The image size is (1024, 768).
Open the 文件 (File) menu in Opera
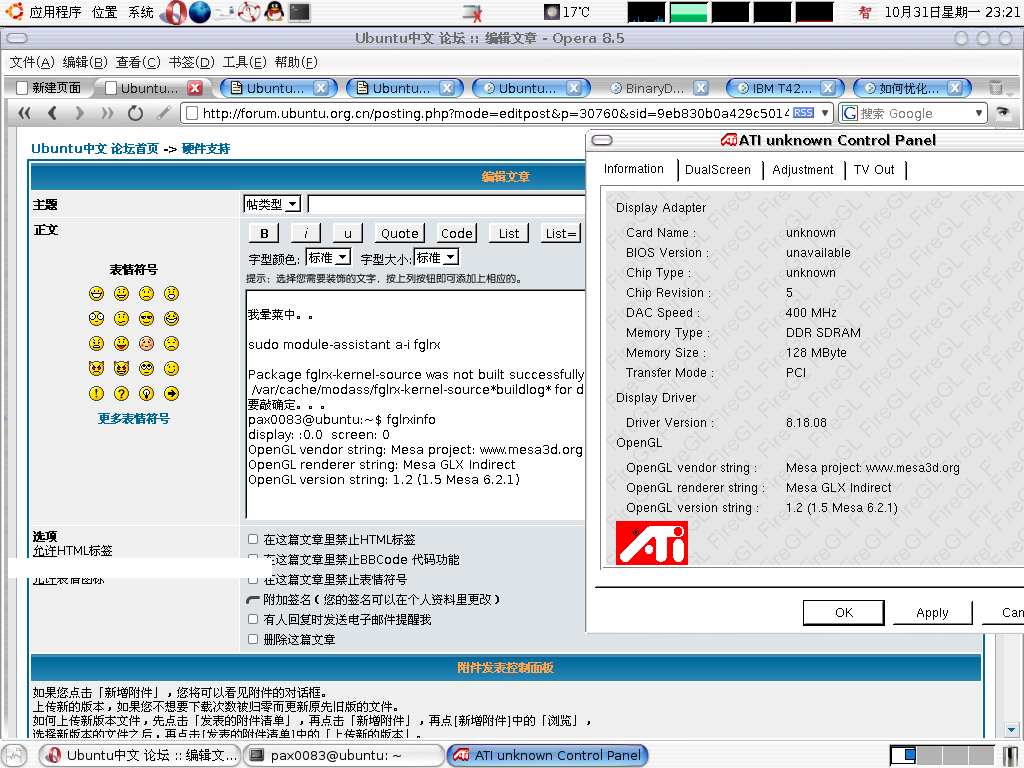[32, 62]
